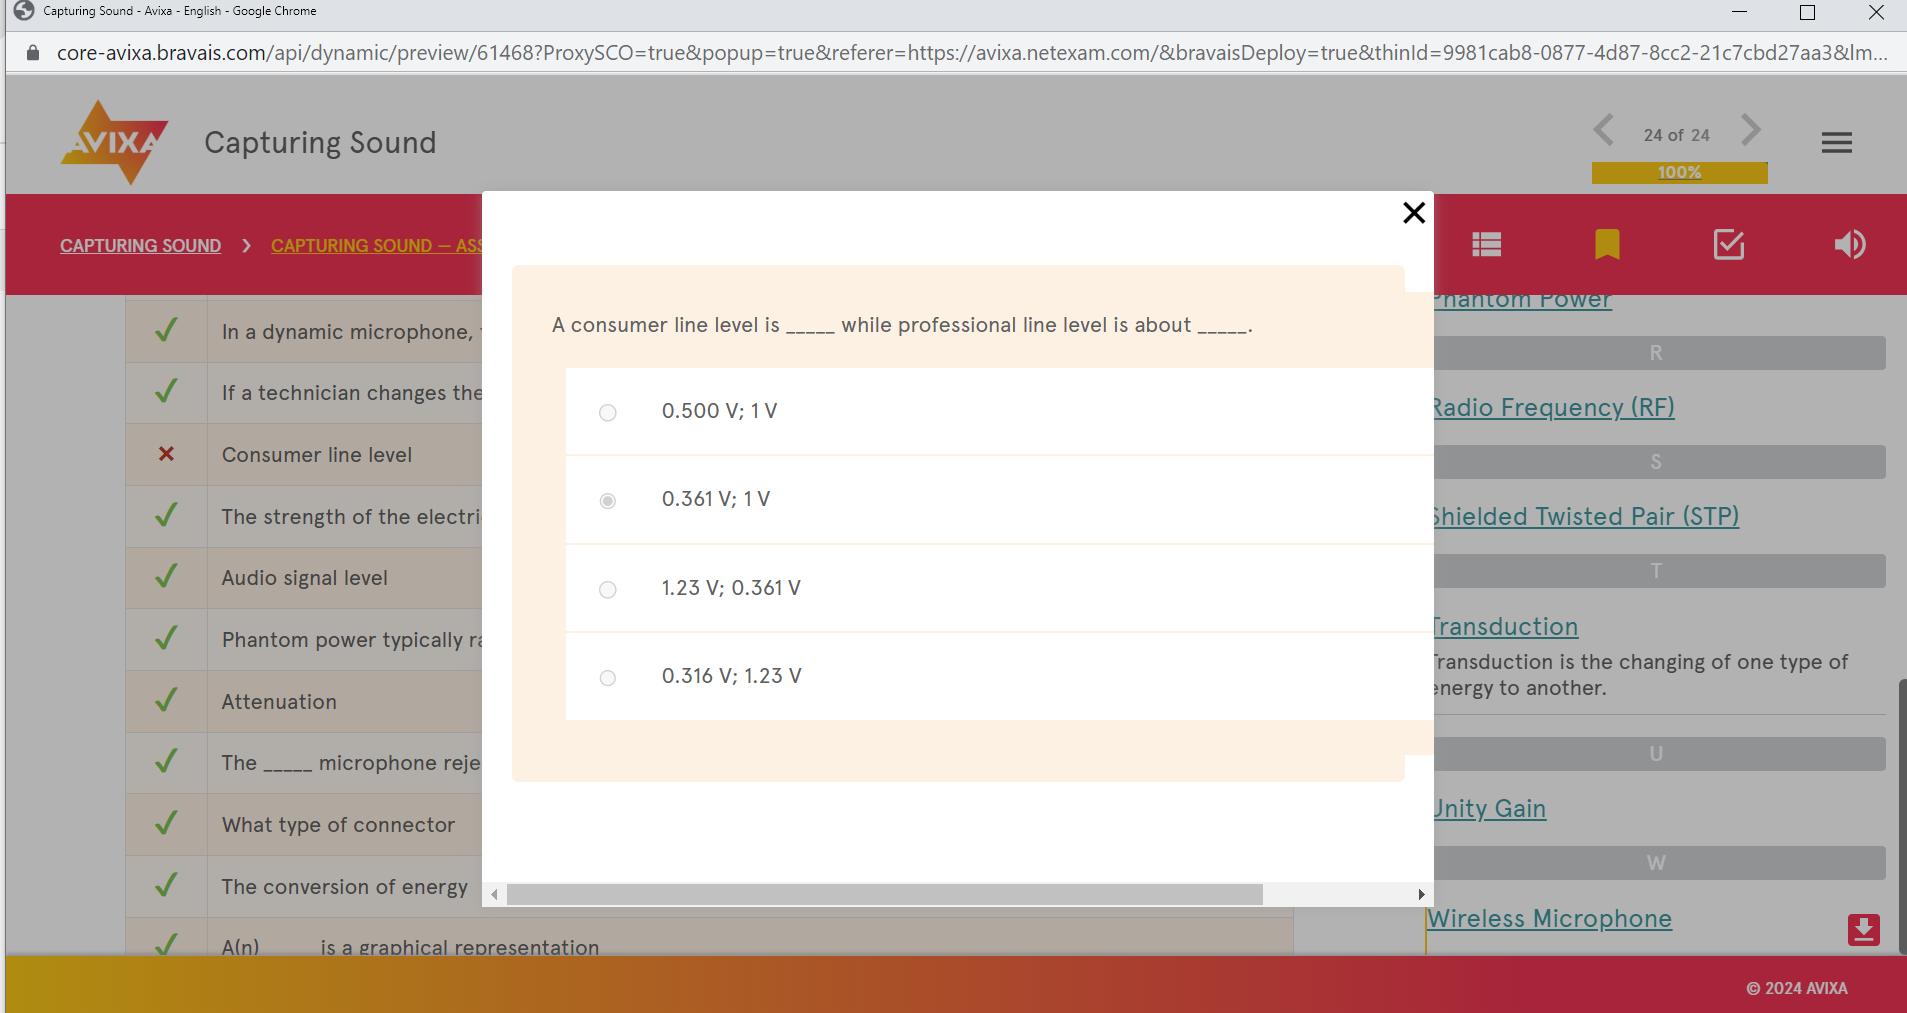Viewport: 1907px width, 1013px height.
Task: Expand the Radio Frequency (RF) glossary entry
Action: [x=1553, y=408]
